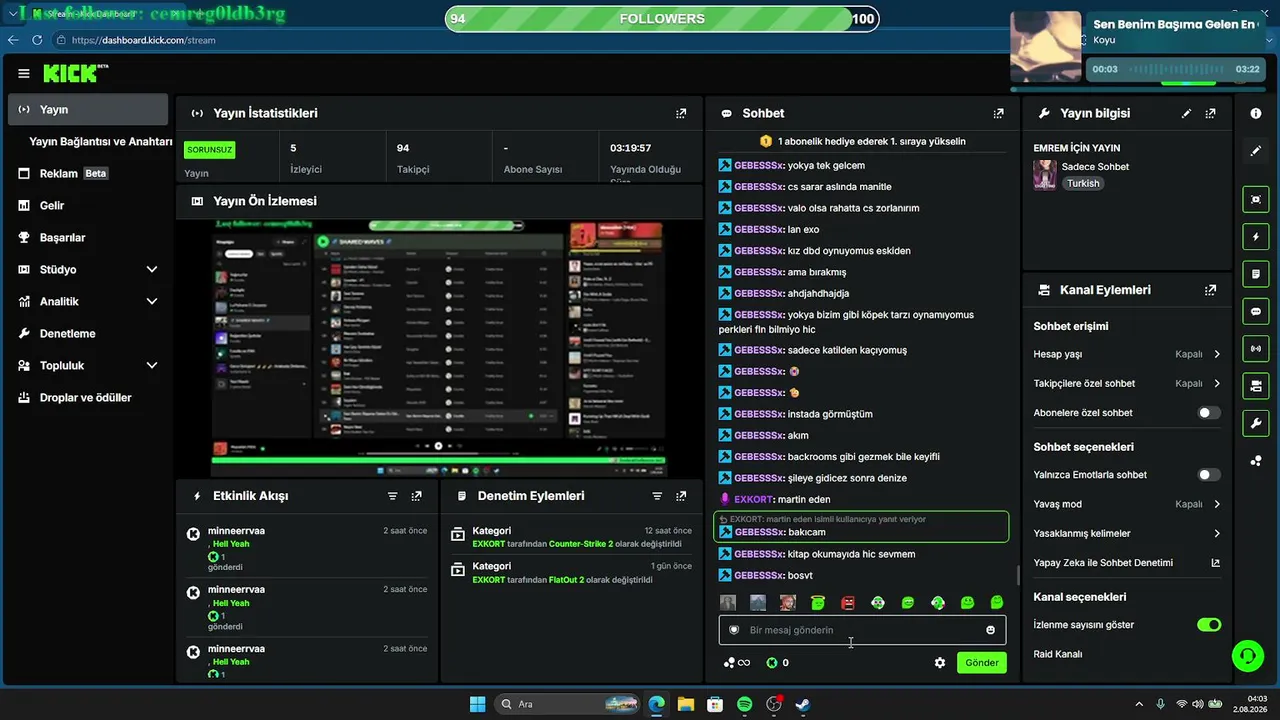Click the Windows Start button
Screen dimensions: 1280x720
[x=477, y=704]
